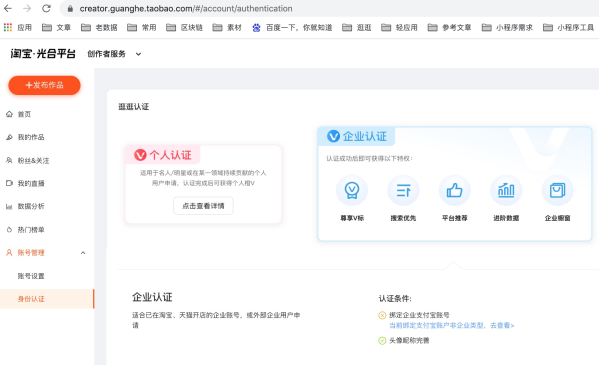The image size is (599, 365).
Task: Open the 百度一下 bookmark
Action: point(292,28)
